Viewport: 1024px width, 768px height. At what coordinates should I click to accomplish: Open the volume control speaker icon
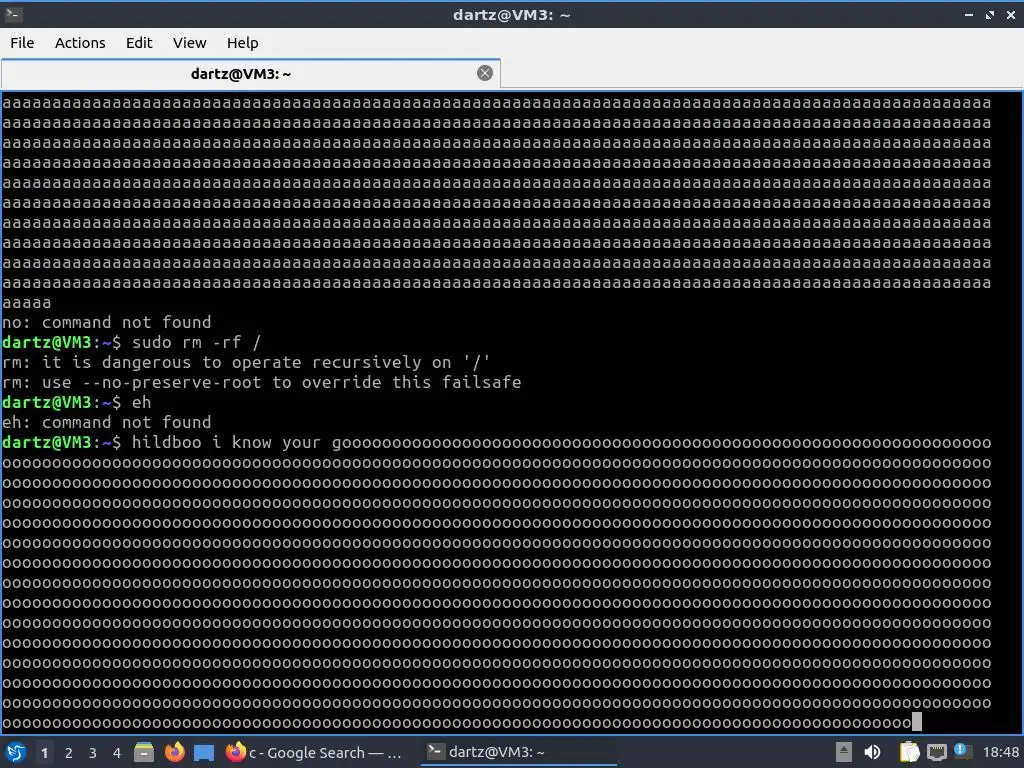[872, 752]
